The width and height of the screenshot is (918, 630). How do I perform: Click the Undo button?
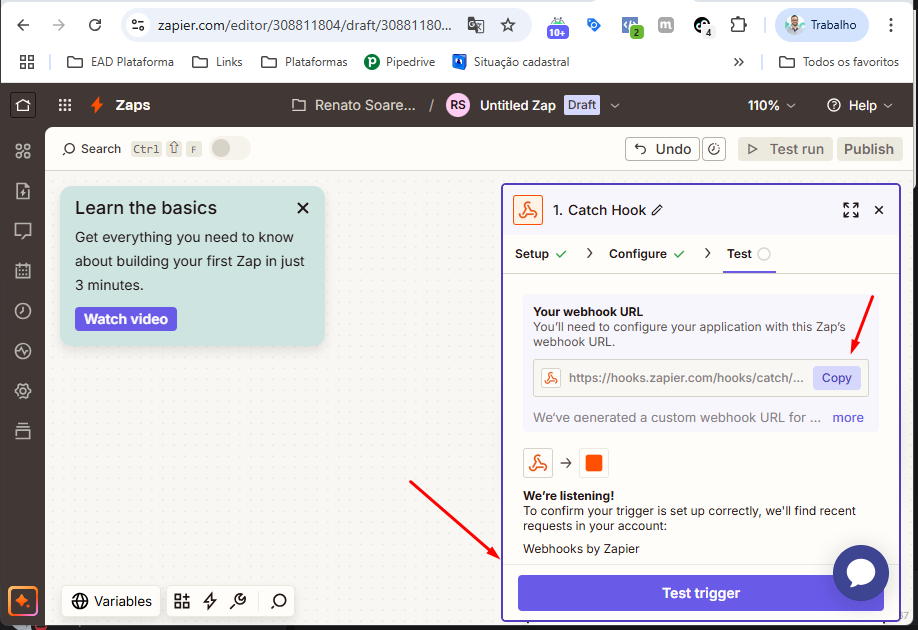click(x=662, y=149)
